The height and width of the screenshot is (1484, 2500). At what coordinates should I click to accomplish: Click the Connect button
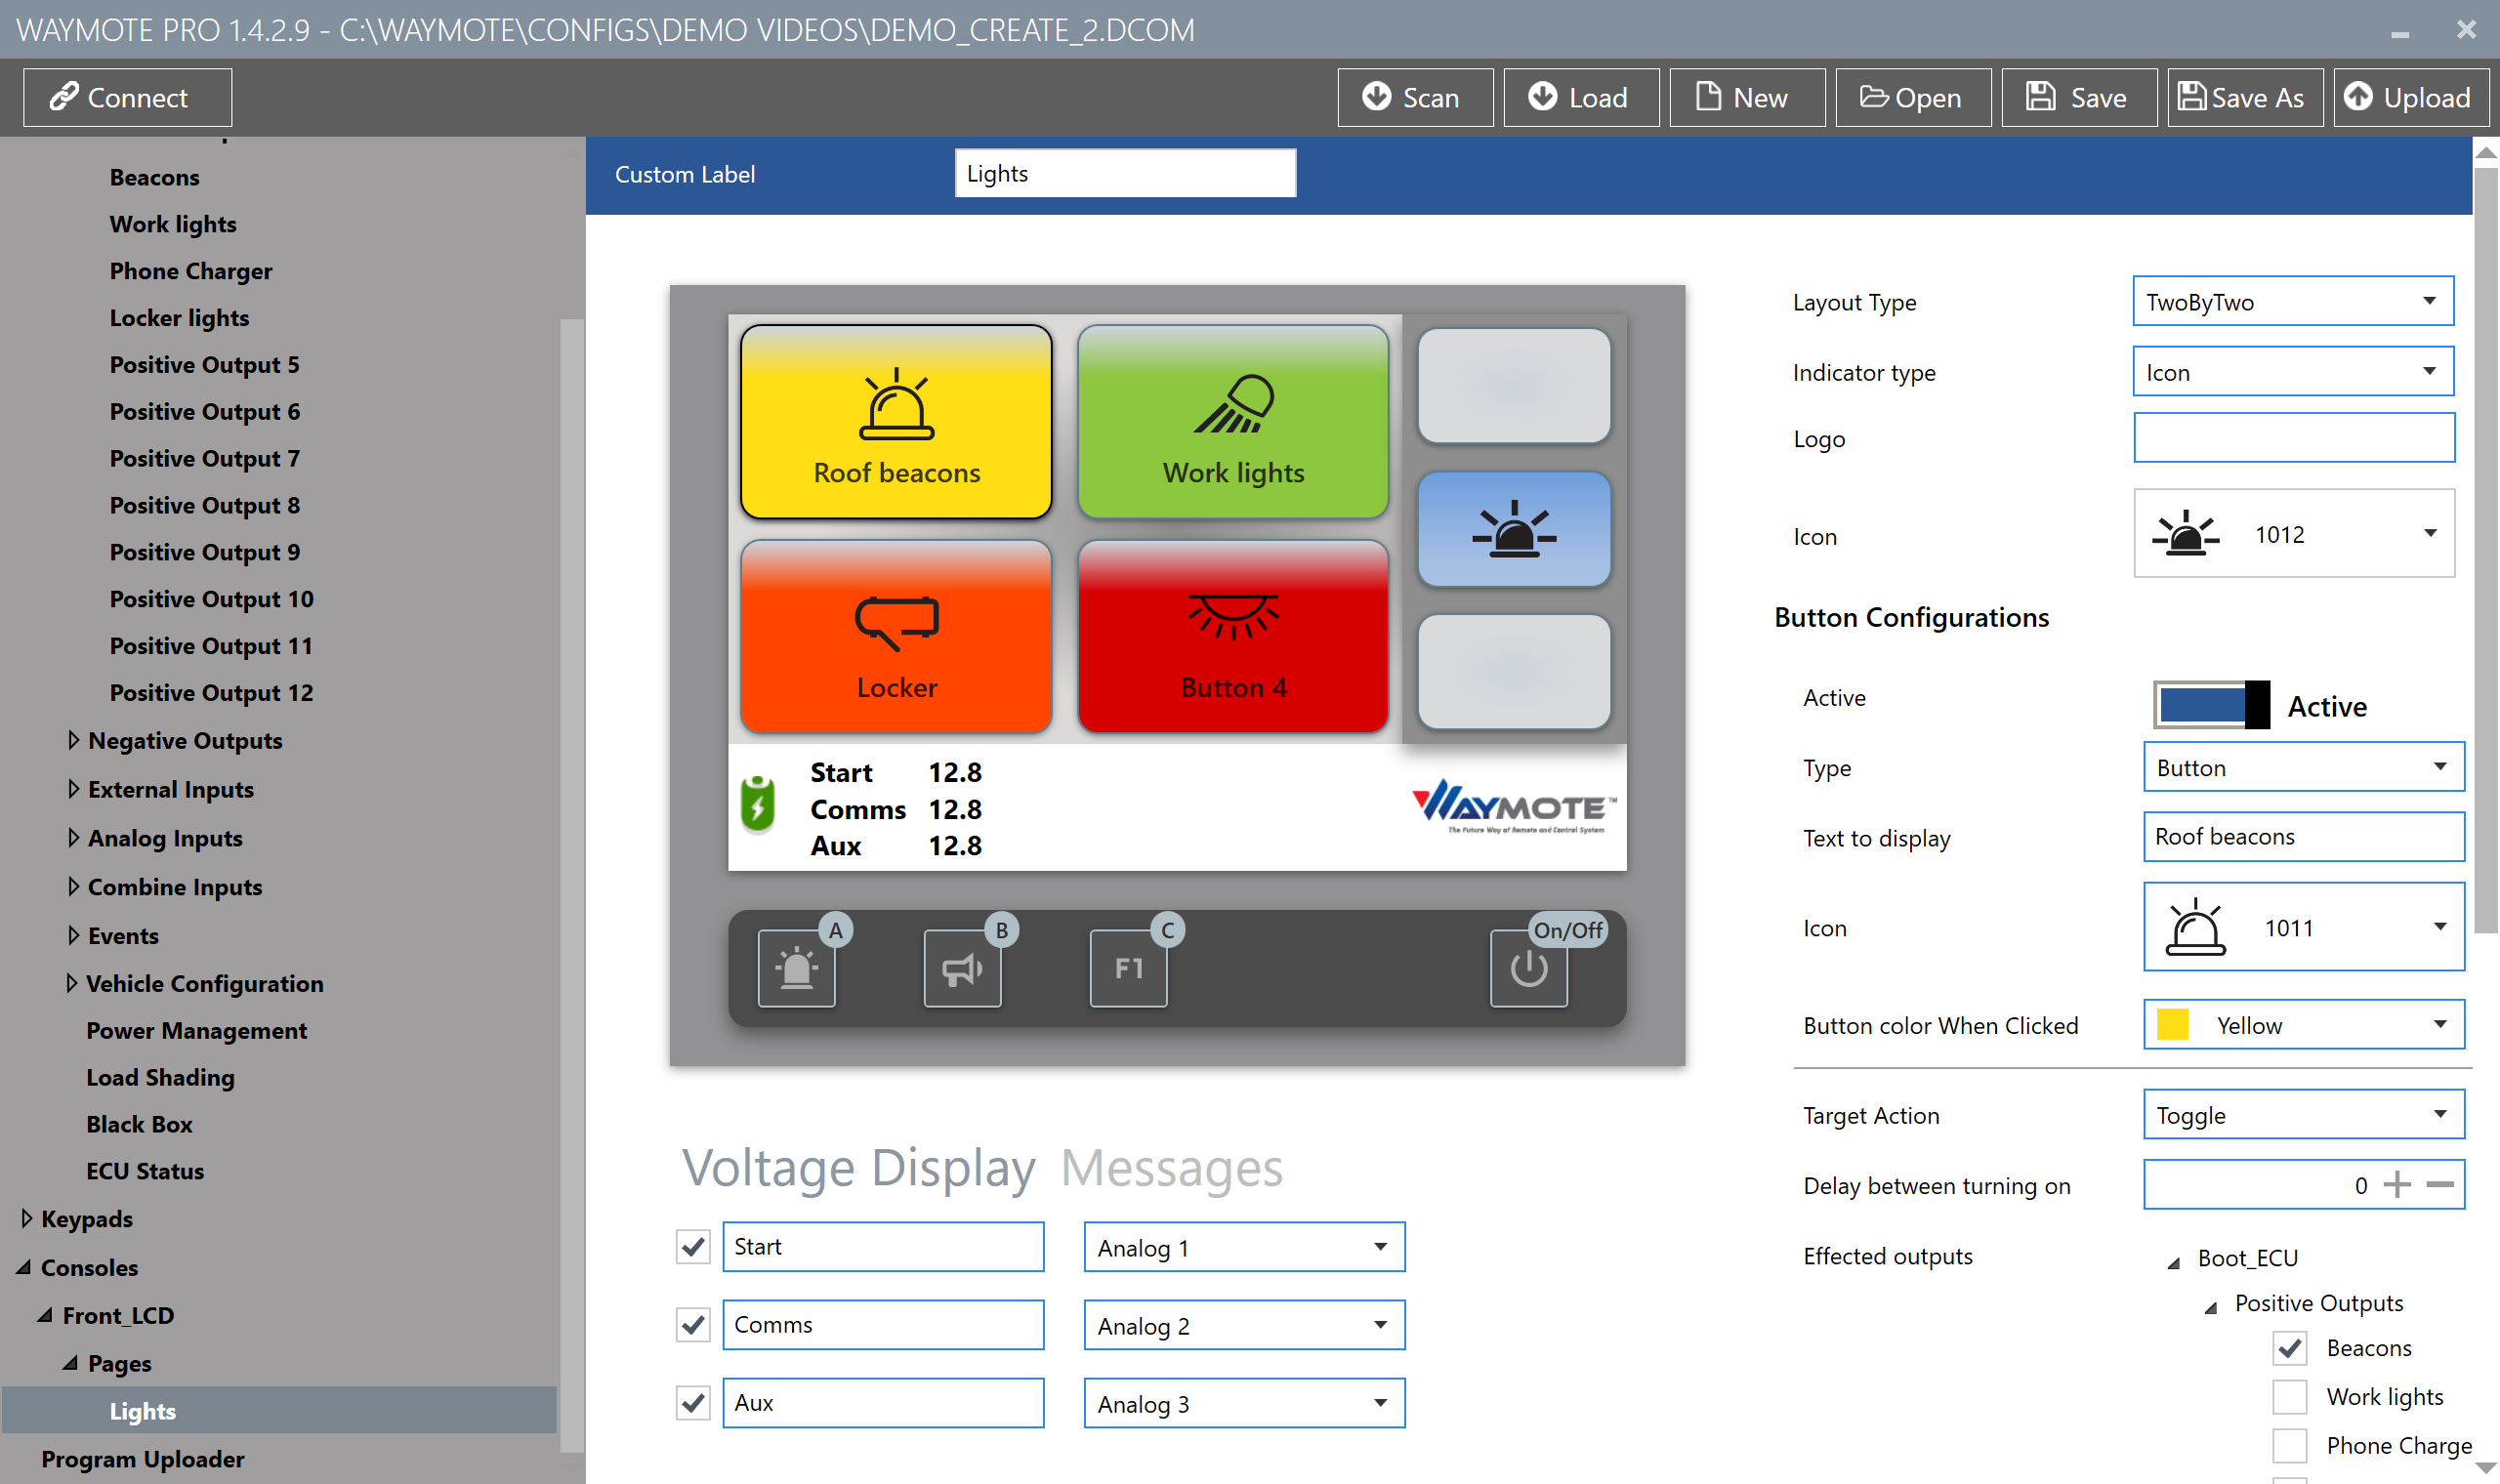127,97
